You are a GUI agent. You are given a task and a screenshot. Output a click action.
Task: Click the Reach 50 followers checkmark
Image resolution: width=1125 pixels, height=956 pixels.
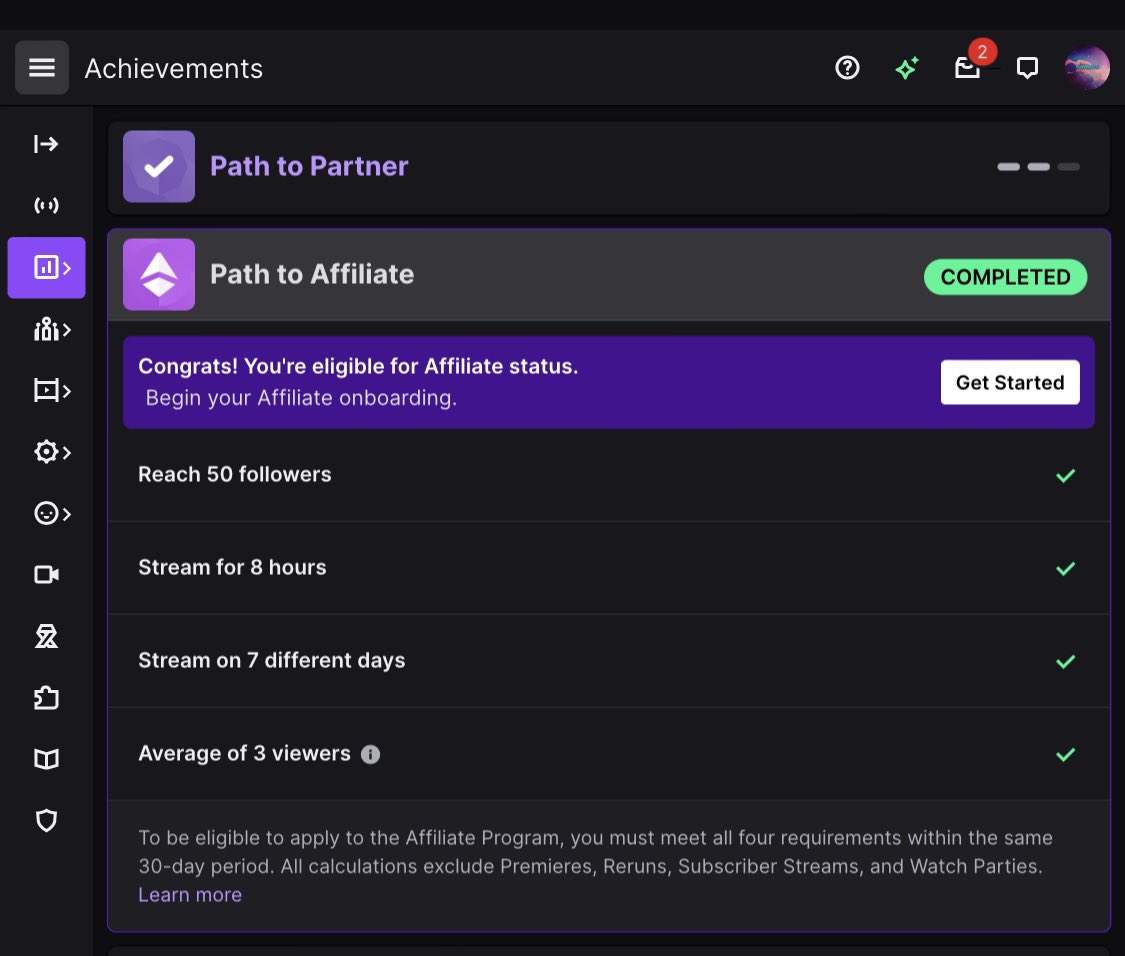pyautogui.click(x=1065, y=475)
